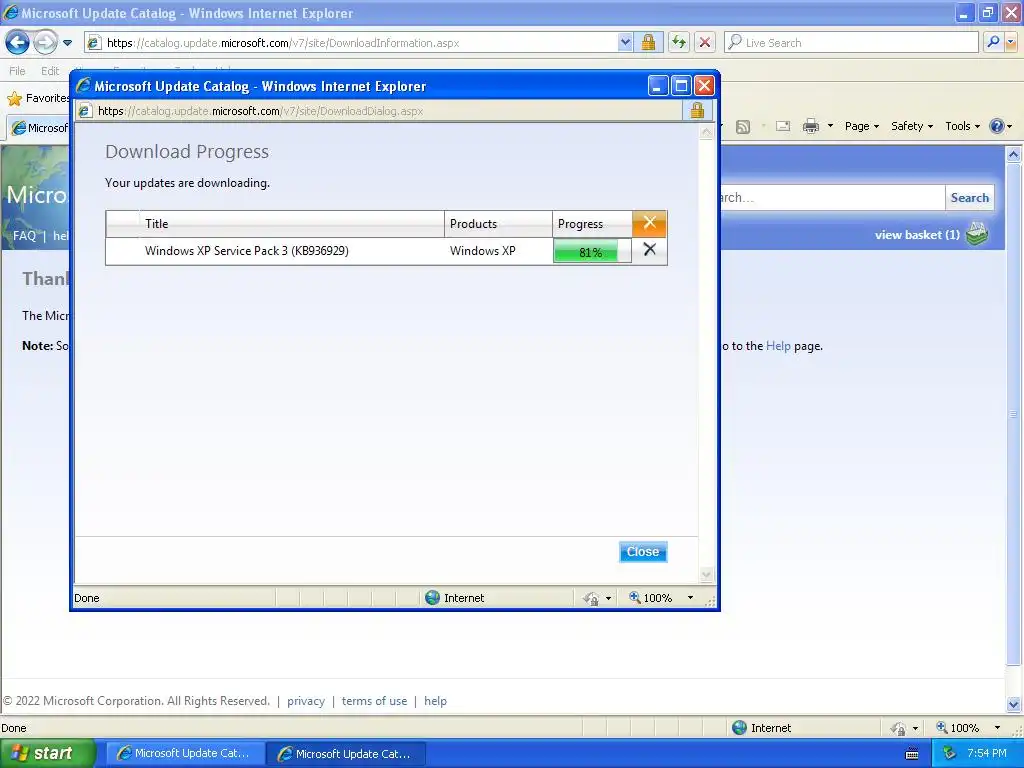This screenshot has width=1024, height=768.
Task: Cancel the Windows XP Service Pack 3 download
Action: pos(649,250)
